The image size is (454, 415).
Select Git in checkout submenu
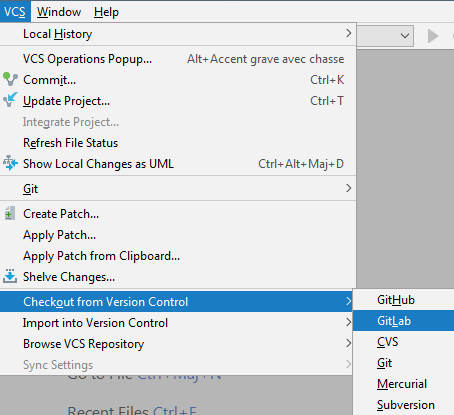tap(404, 363)
